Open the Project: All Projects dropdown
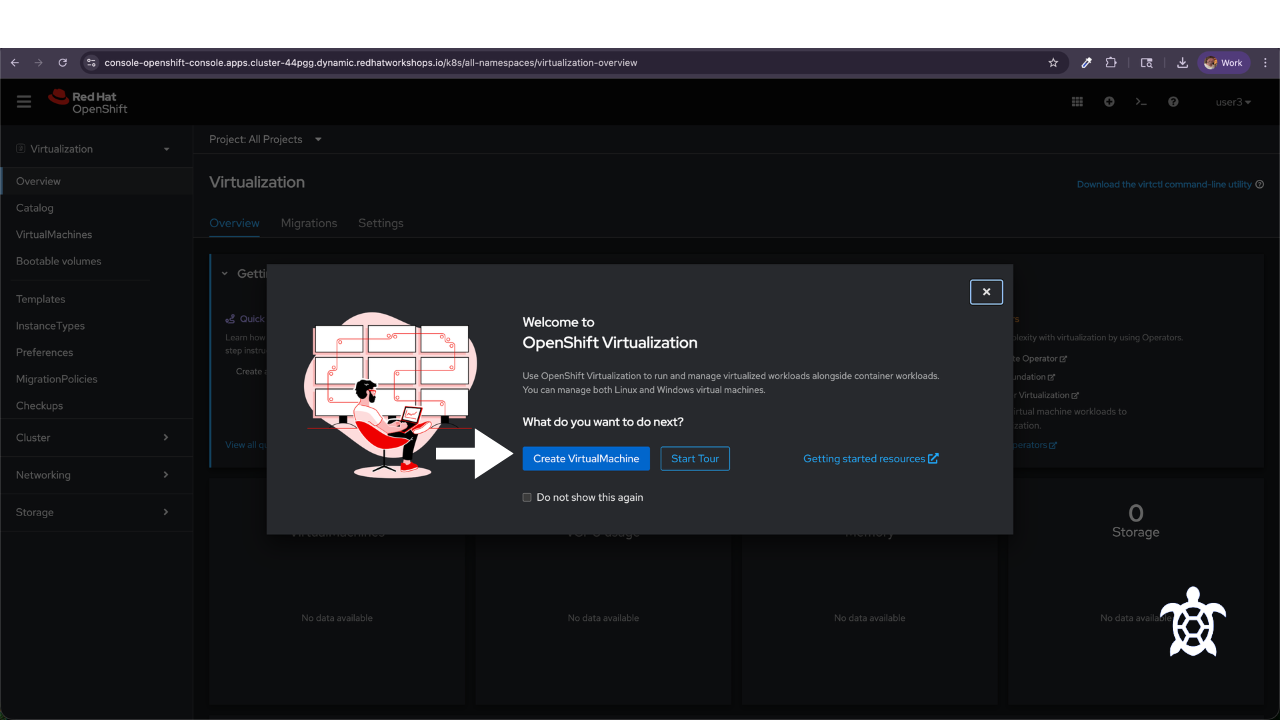Viewport: 1280px width, 720px height. pyautogui.click(x=265, y=139)
